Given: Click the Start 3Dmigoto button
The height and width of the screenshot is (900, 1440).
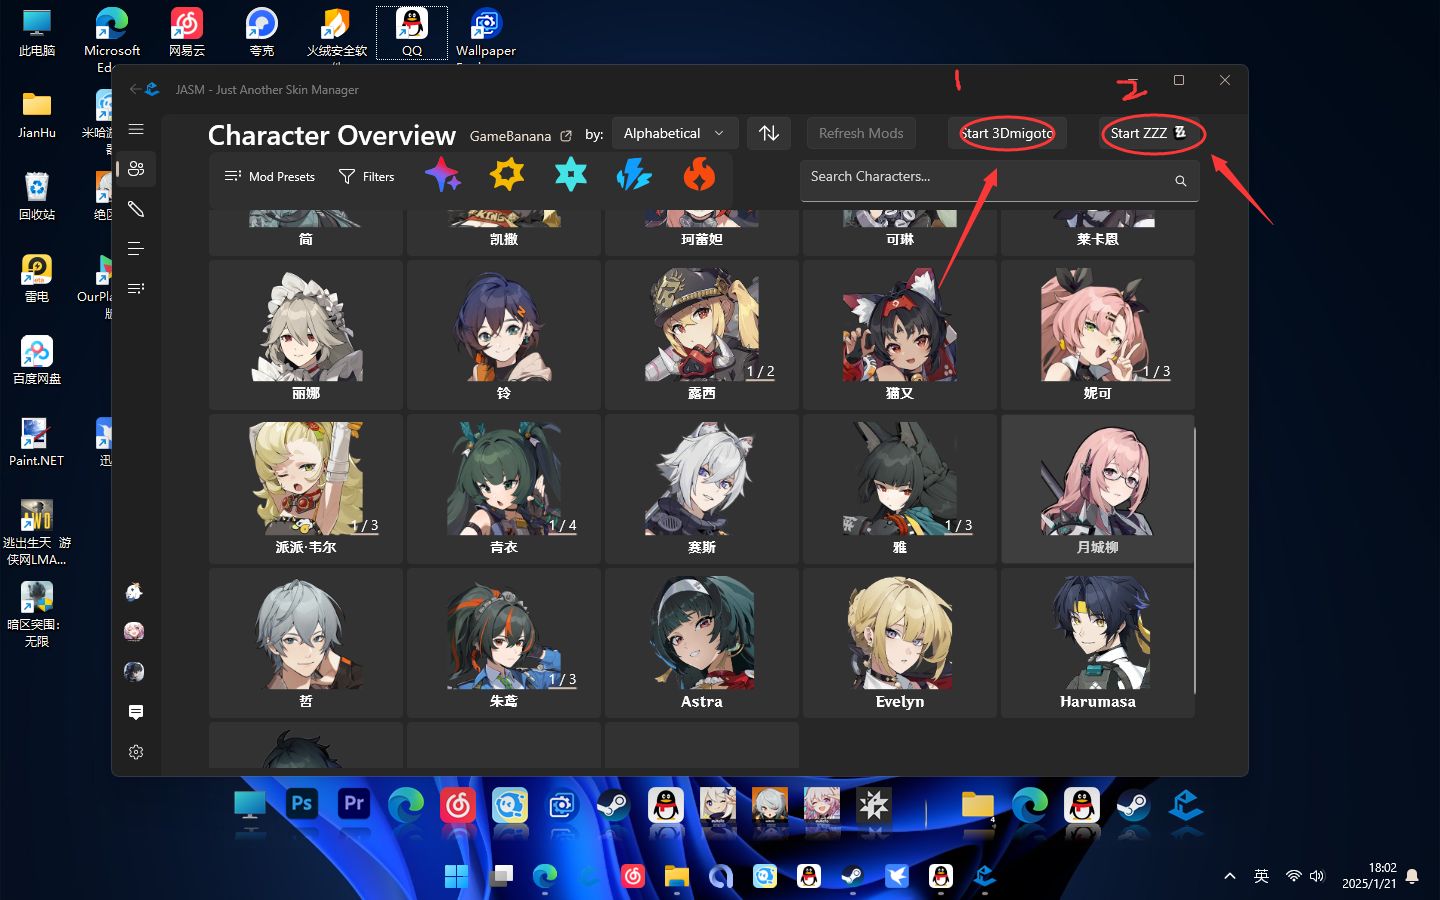Looking at the screenshot, I should 1007,133.
